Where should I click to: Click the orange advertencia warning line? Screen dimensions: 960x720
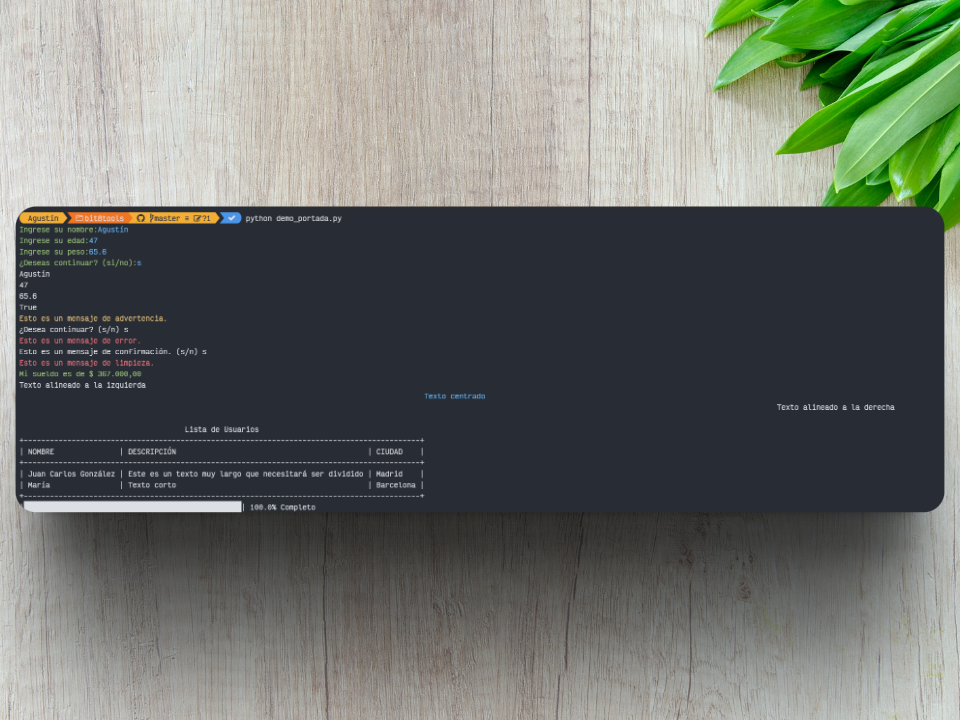click(x=93, y=318)
